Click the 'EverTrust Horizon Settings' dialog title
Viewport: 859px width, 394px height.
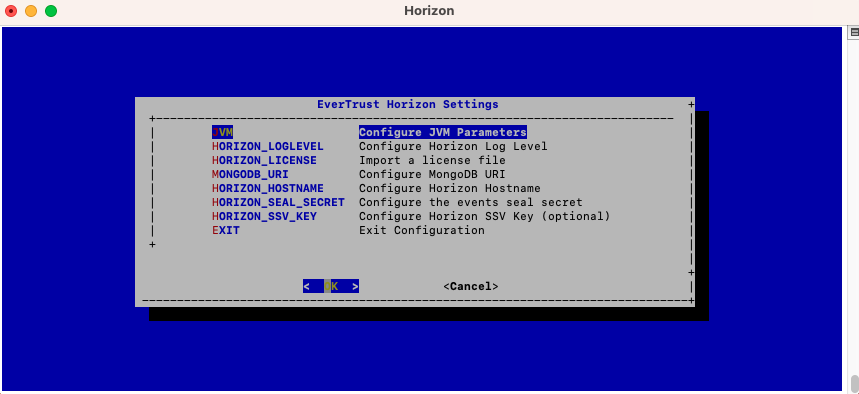408,104
